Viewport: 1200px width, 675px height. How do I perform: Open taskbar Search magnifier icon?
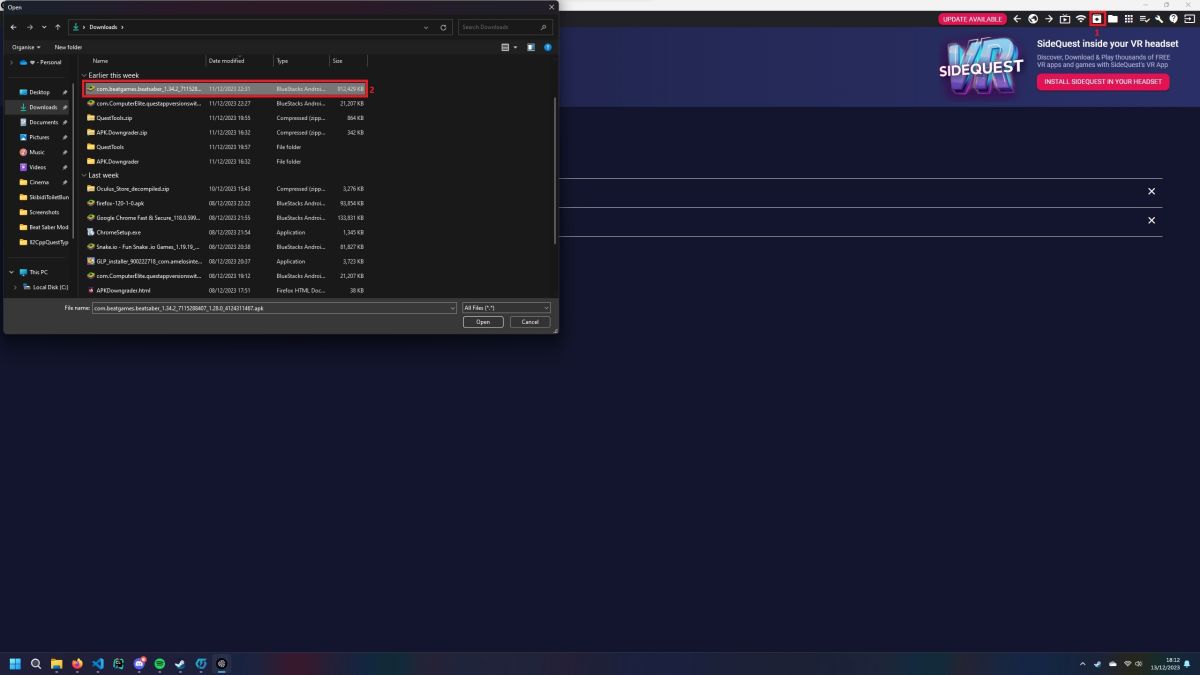[36, 663]
